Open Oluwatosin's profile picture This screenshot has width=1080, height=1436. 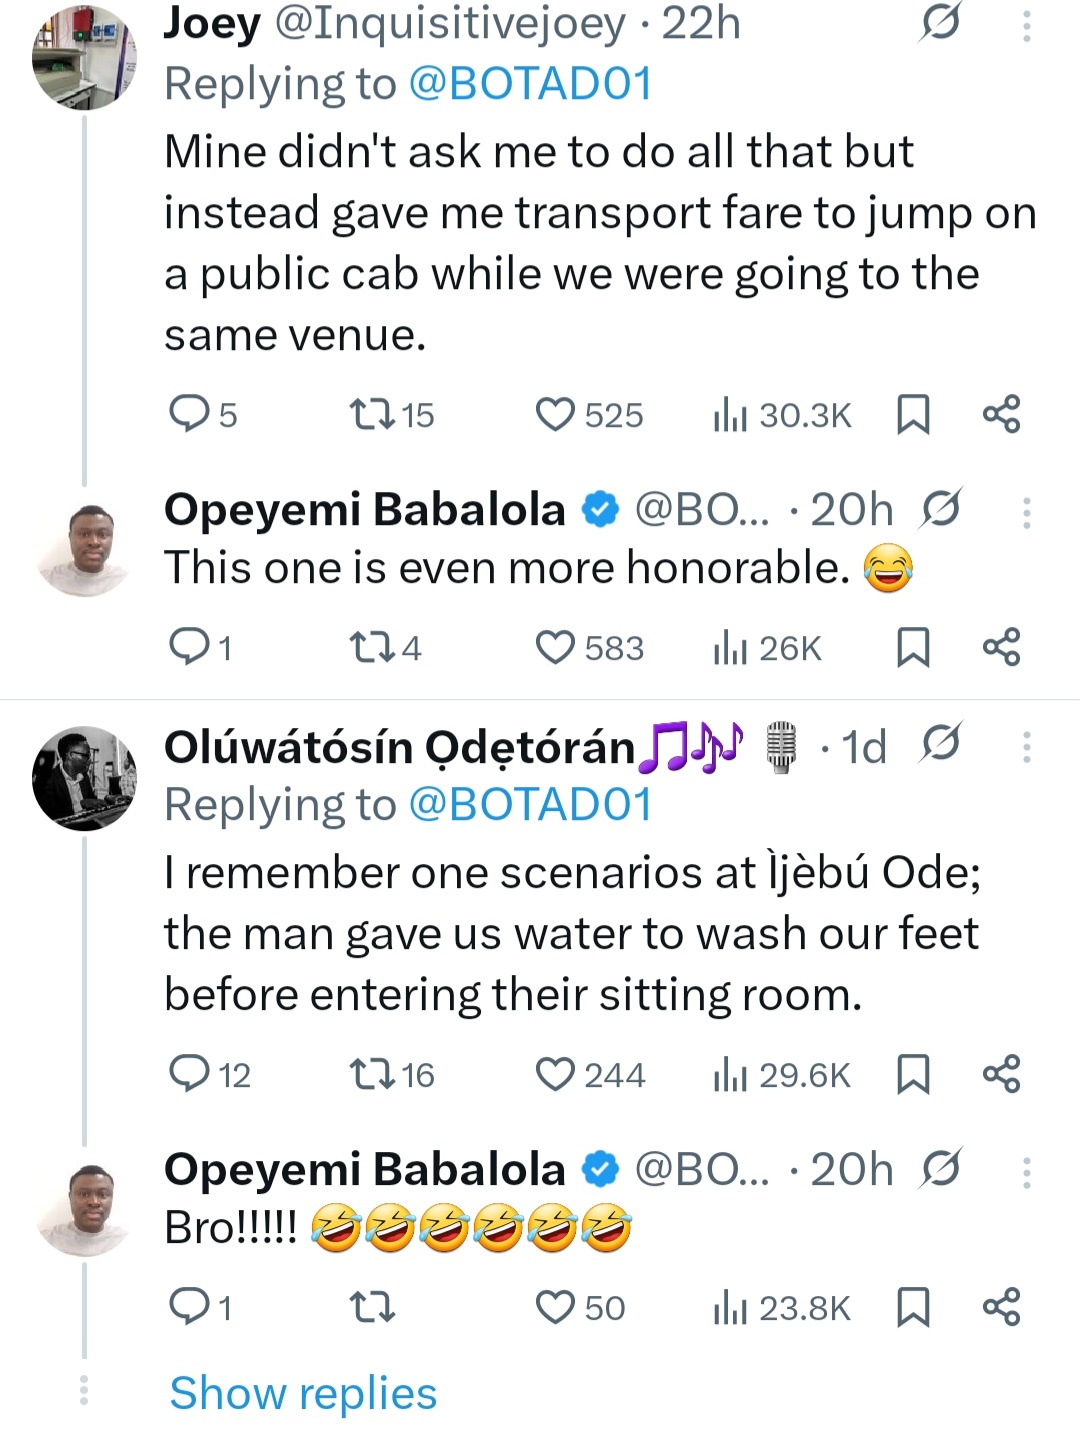click(84, 778)
